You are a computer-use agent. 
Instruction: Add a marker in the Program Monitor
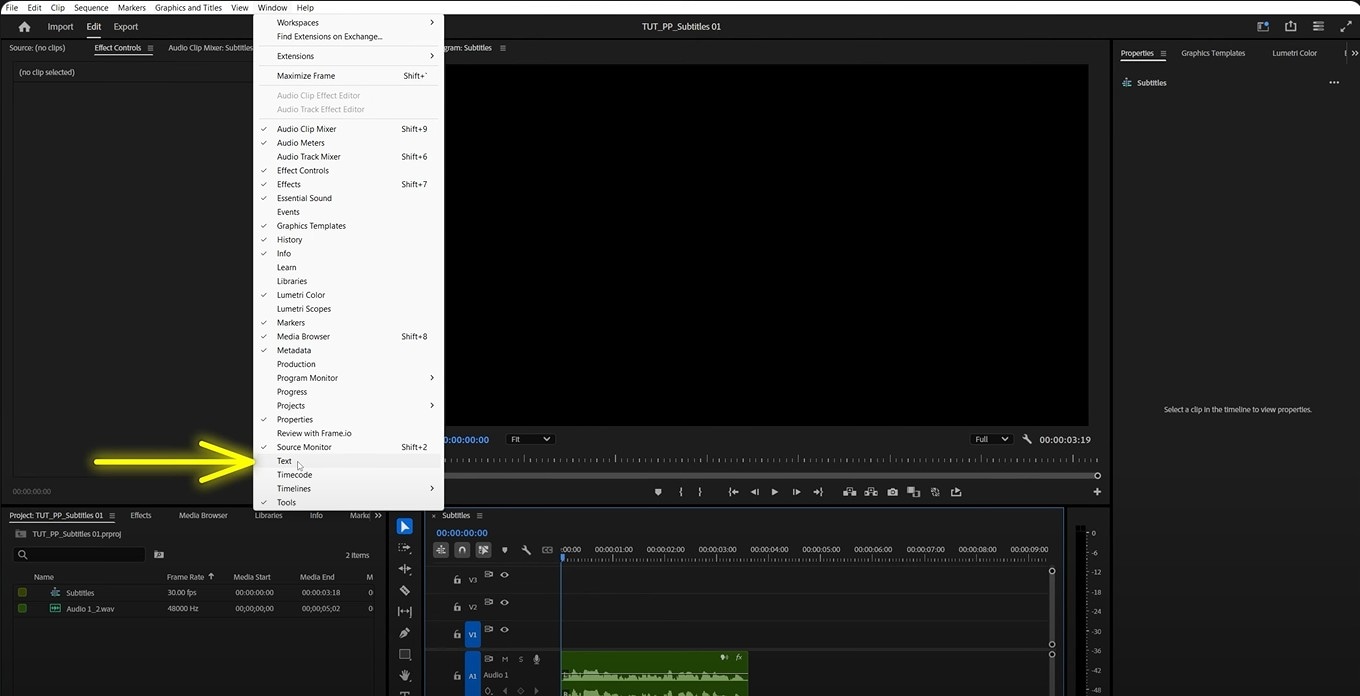pos(658,492)
